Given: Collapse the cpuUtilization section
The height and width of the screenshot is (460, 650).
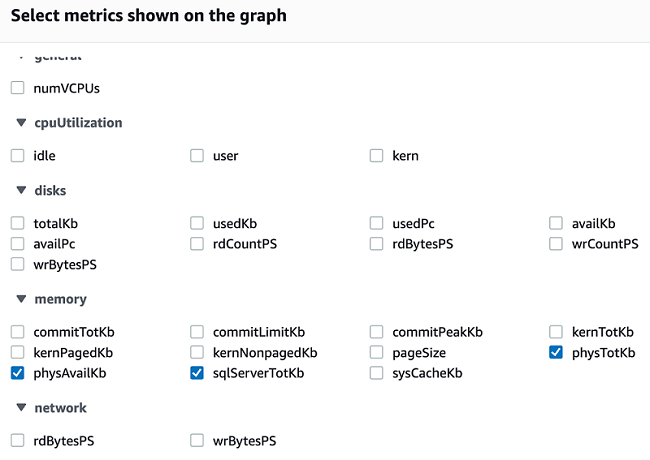Looking at the screenshot, I should tap(19, 123).
